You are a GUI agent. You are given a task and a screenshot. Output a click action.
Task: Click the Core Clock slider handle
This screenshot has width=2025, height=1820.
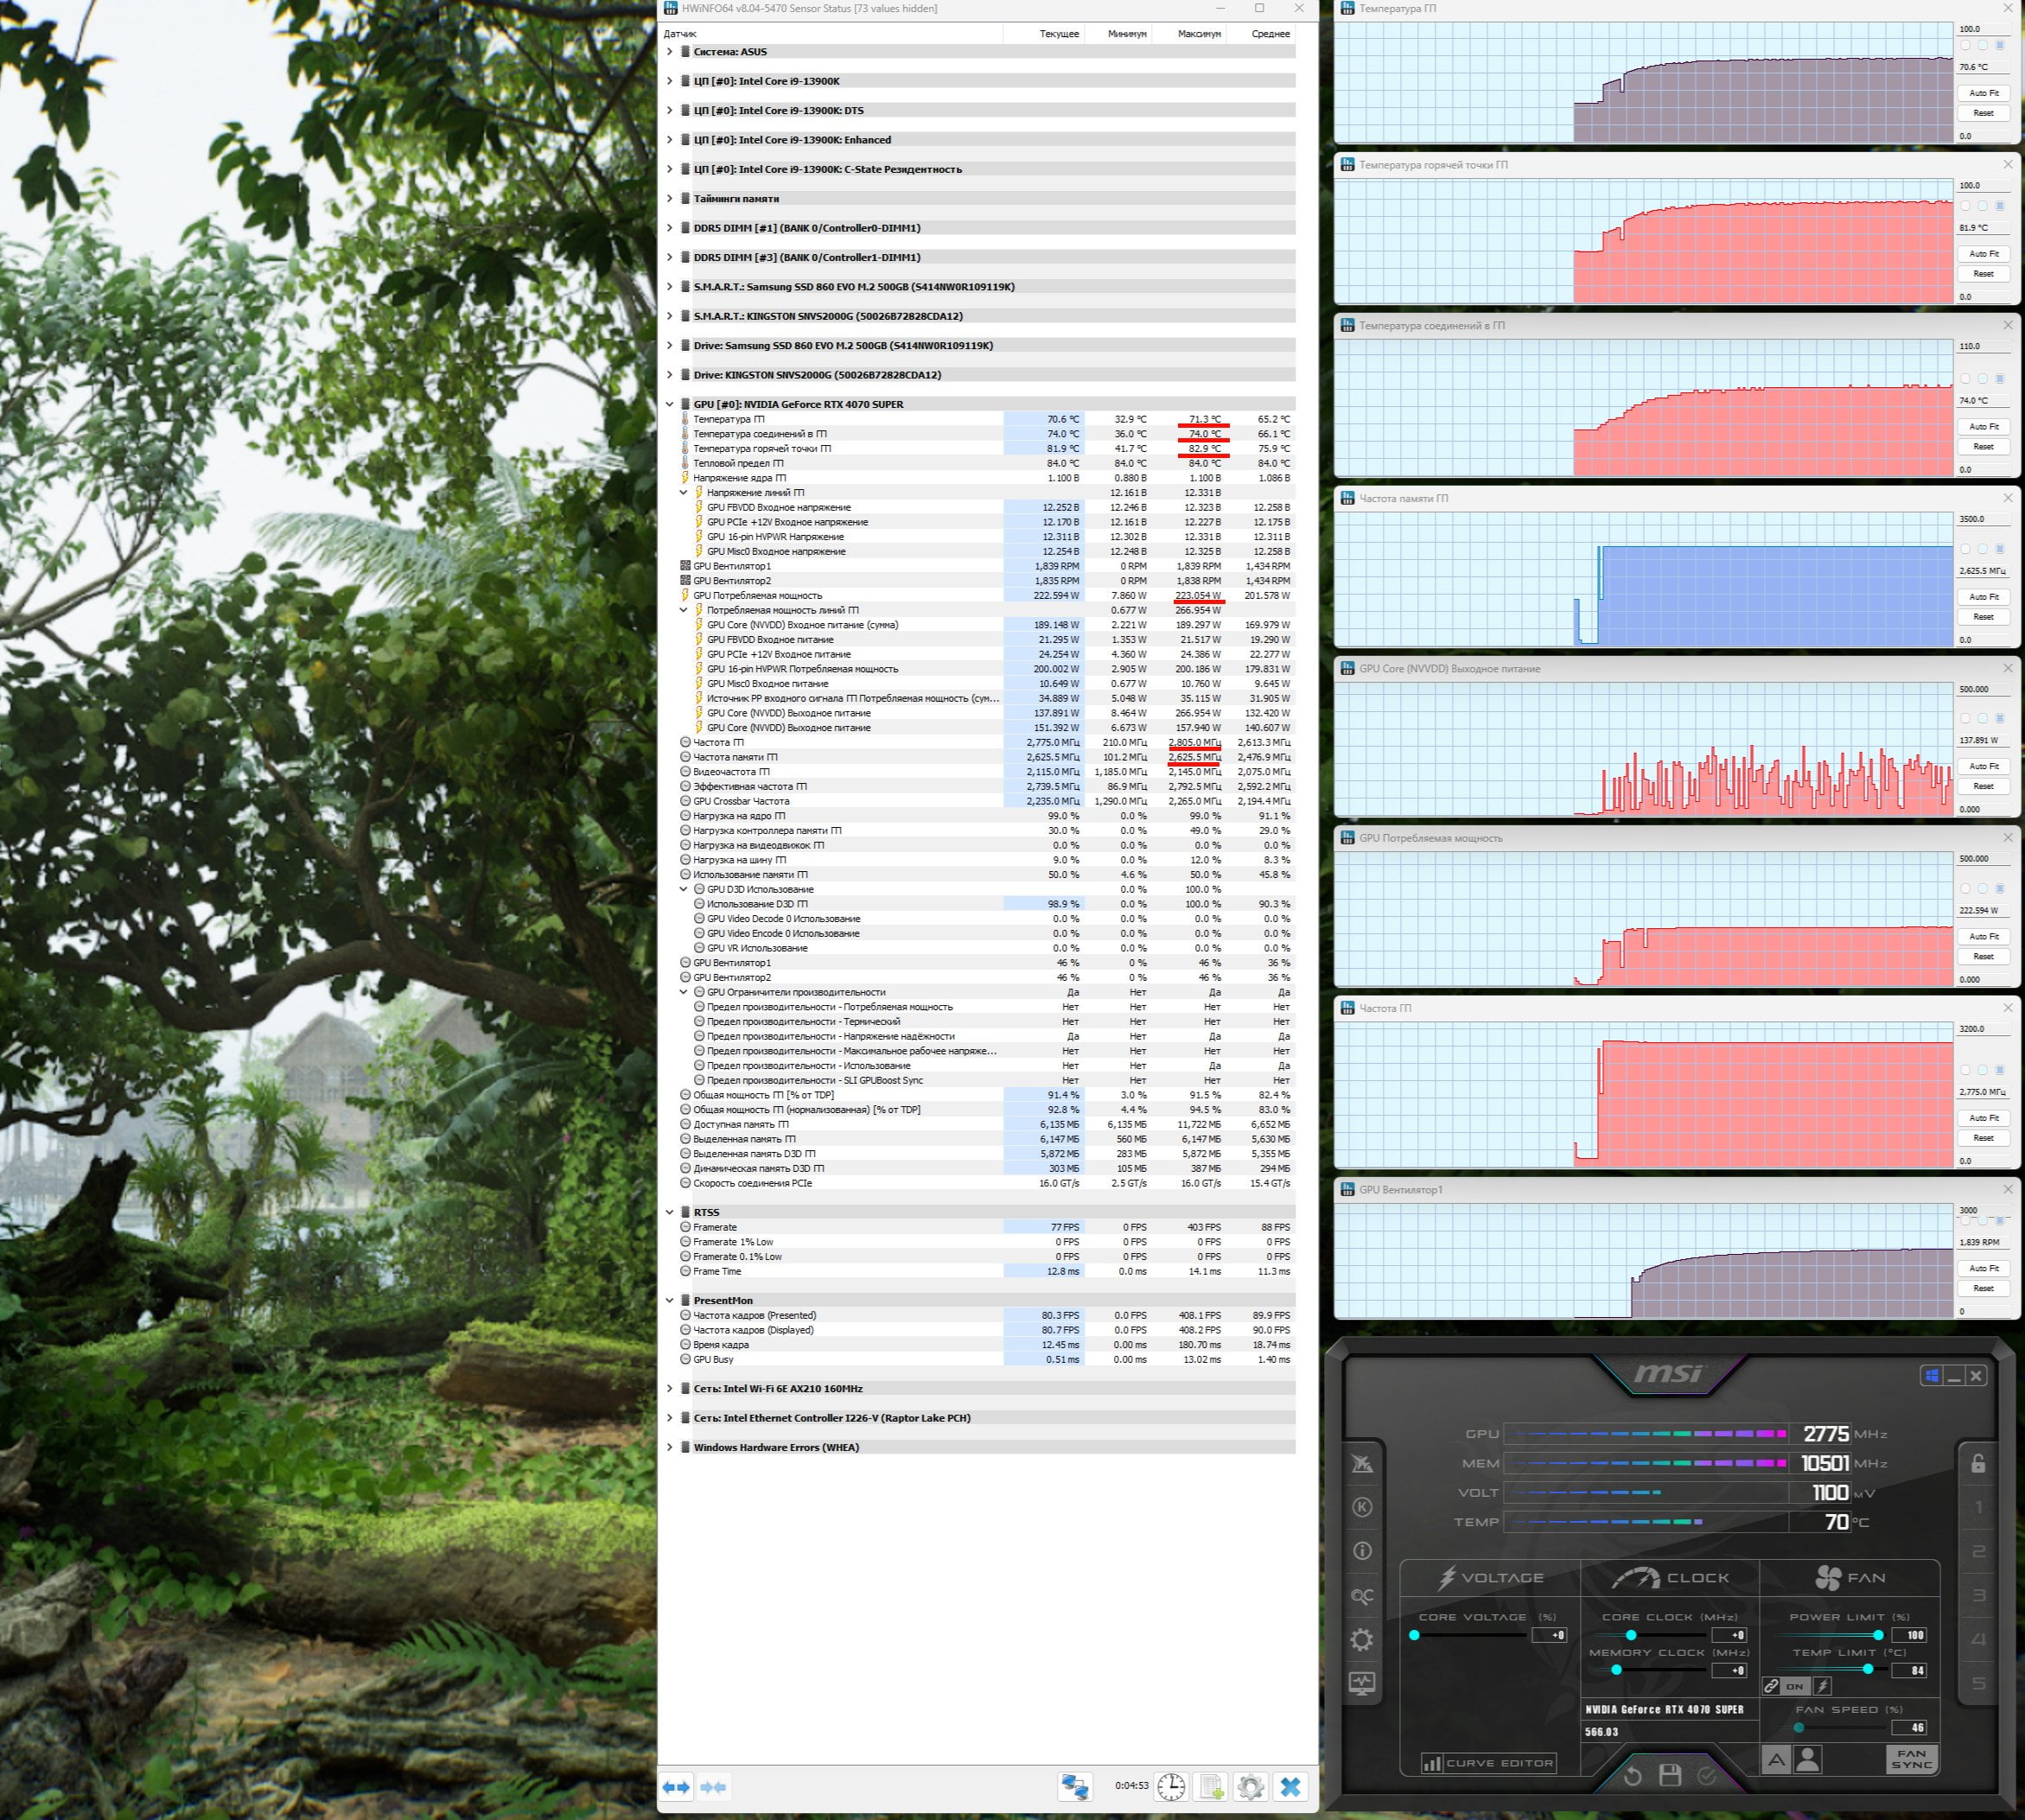1631,1635
